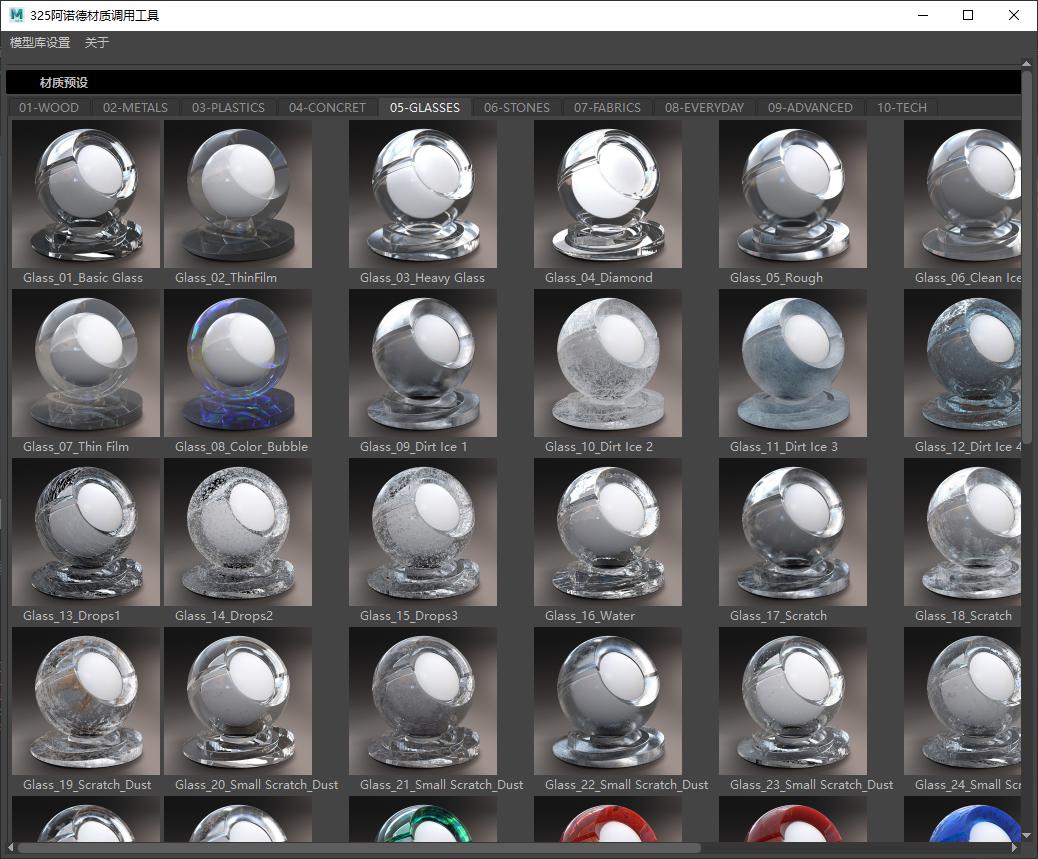
Task: Select the Glass_02_ThinFilm material thumbnail
Action: (x=238, y=194)
